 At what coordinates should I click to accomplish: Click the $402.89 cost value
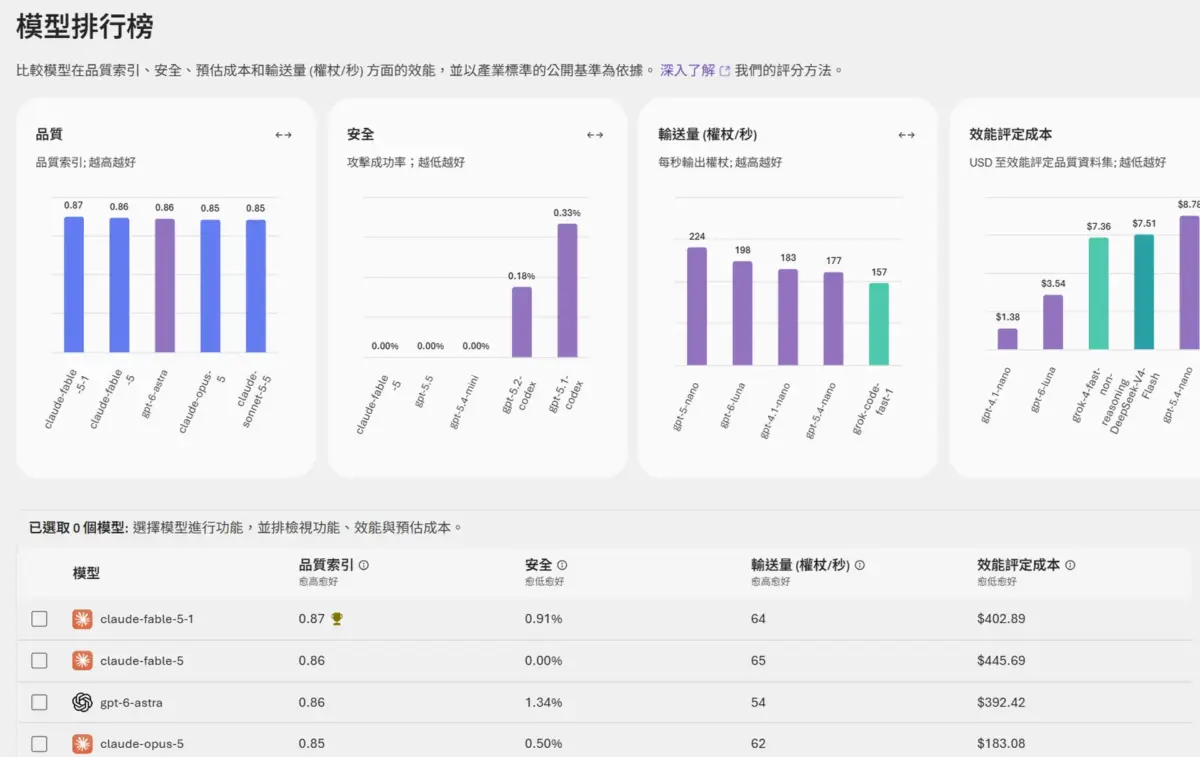click(1001, 619)
